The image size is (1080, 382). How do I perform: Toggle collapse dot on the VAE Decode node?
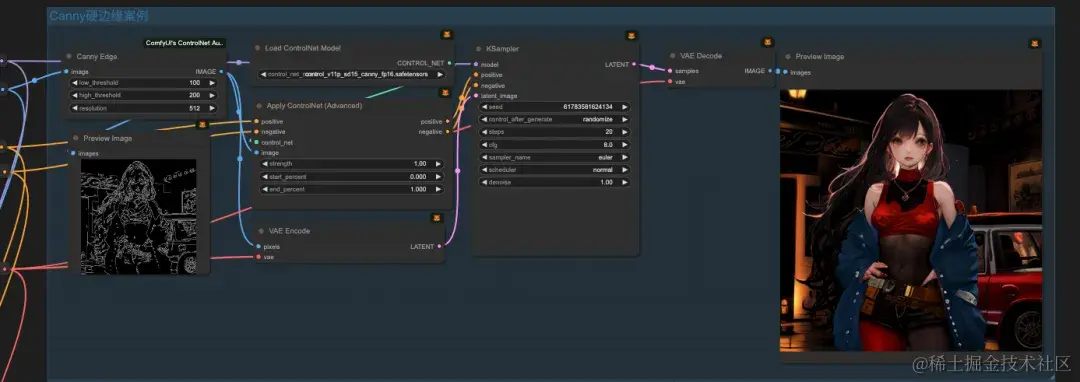[x=672, y=56]
